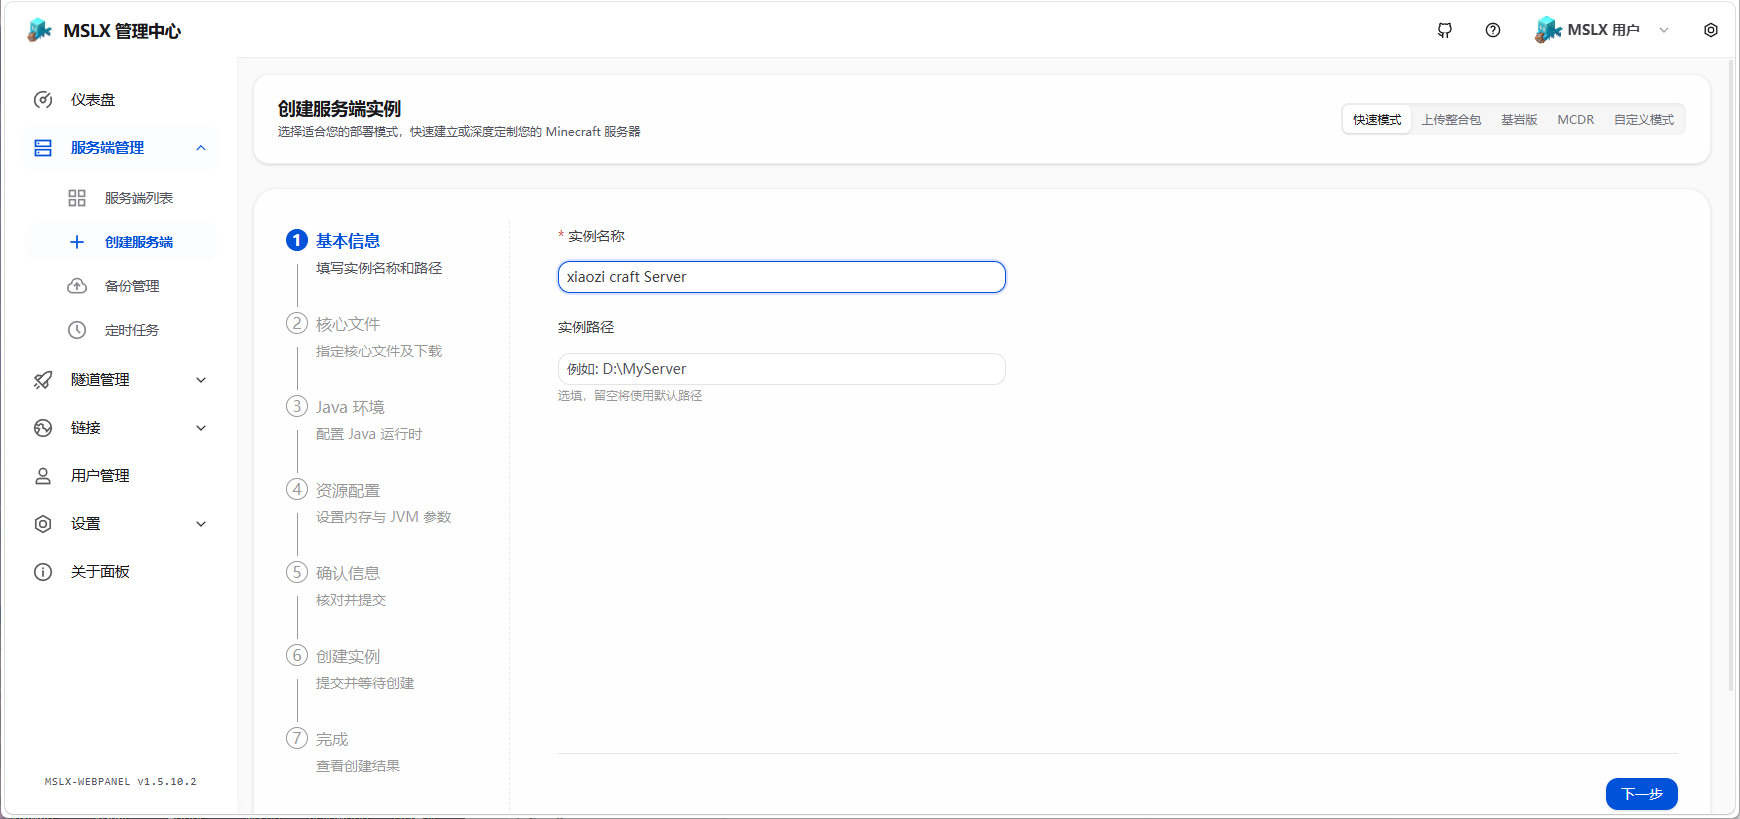Image resolution: width=1740 pixels, height=819 pixels.
Task: Click the 创建实例 step title
Action: [x=348, y=656]
